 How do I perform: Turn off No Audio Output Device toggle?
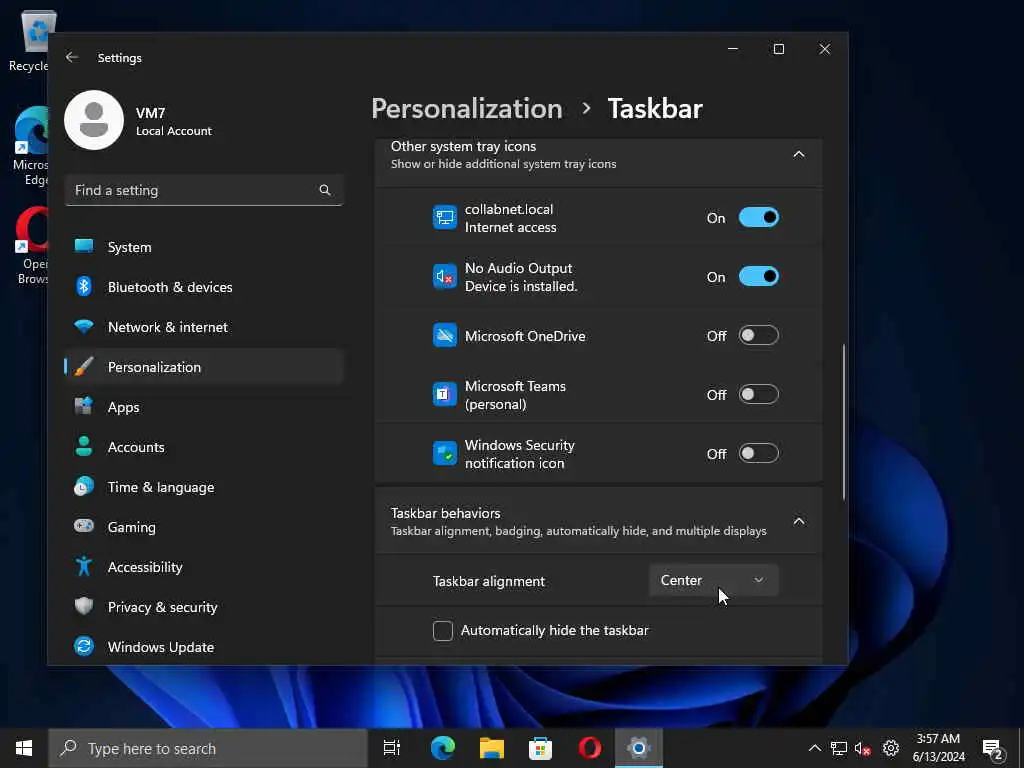(x=759, y=277)
